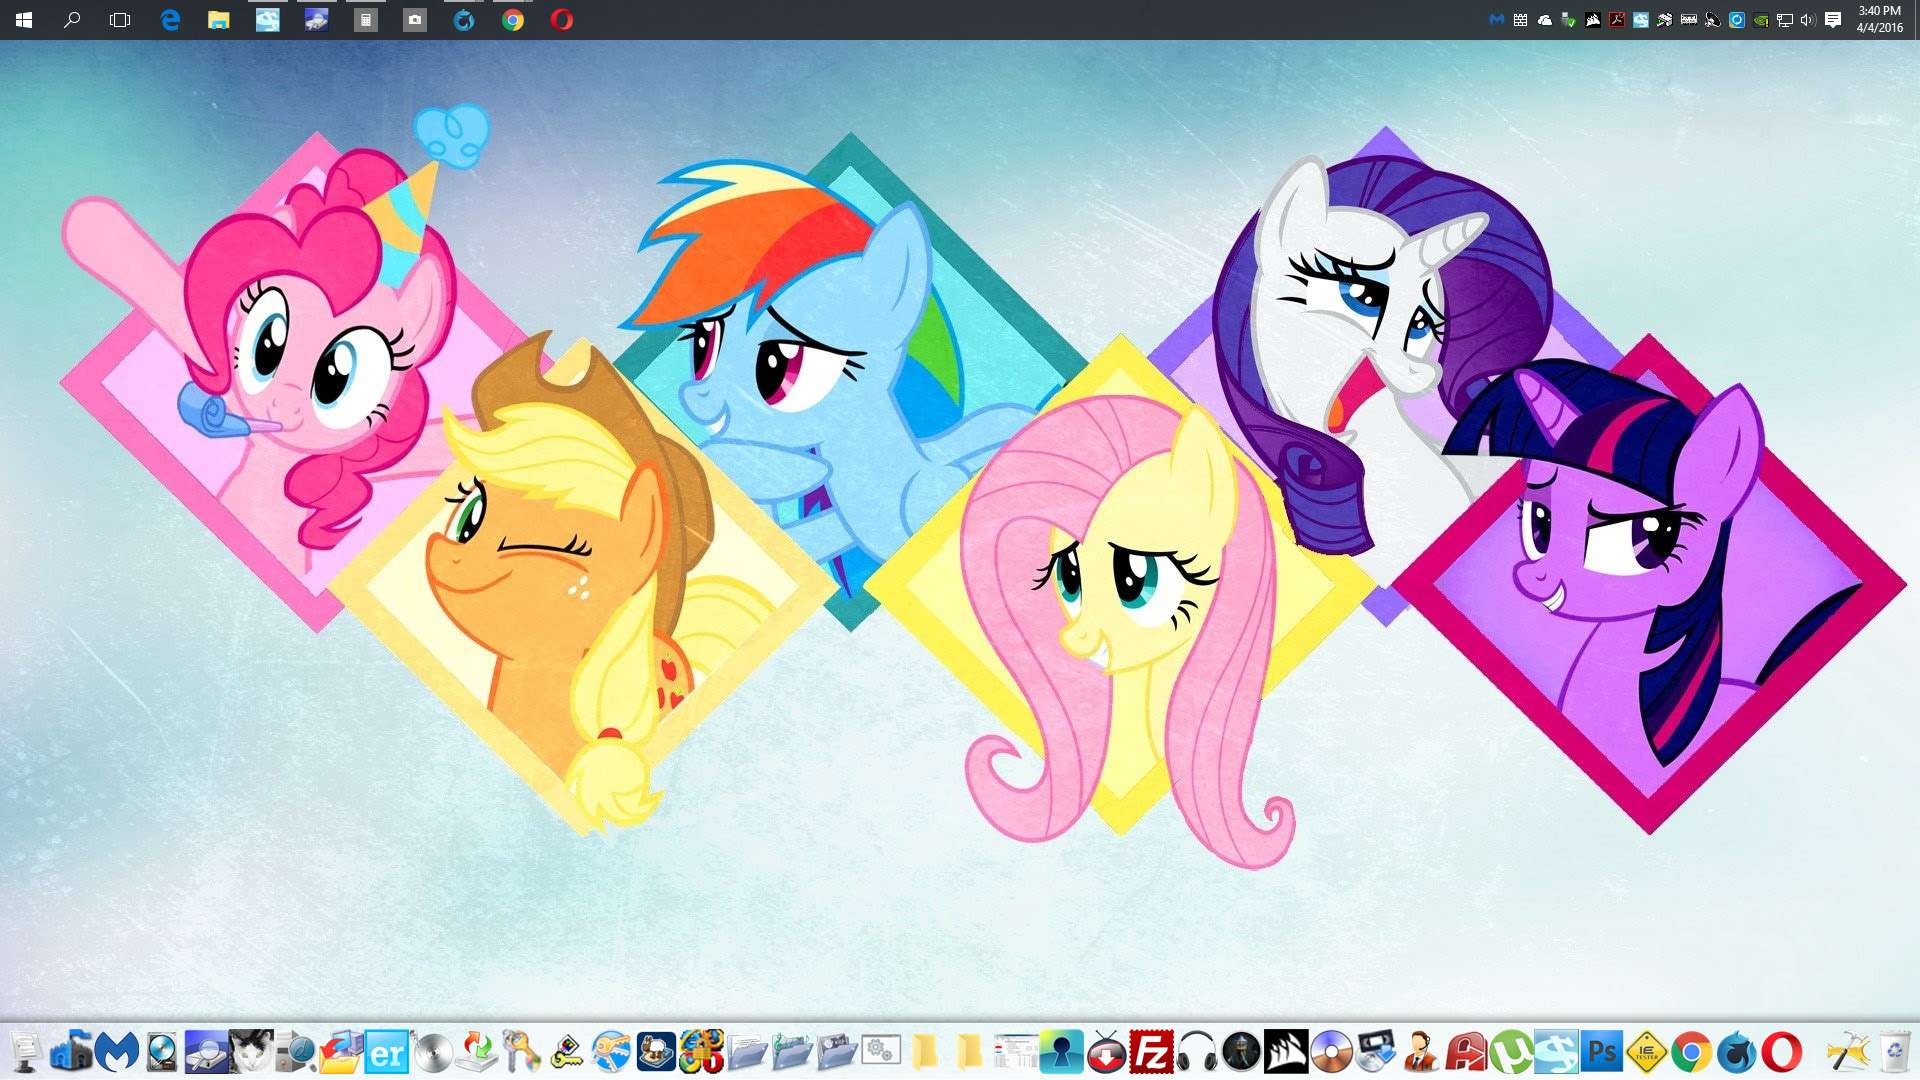Launch Microsoft Edge from taskbar
This screenshot has height=1080, width=1920.
170,20
